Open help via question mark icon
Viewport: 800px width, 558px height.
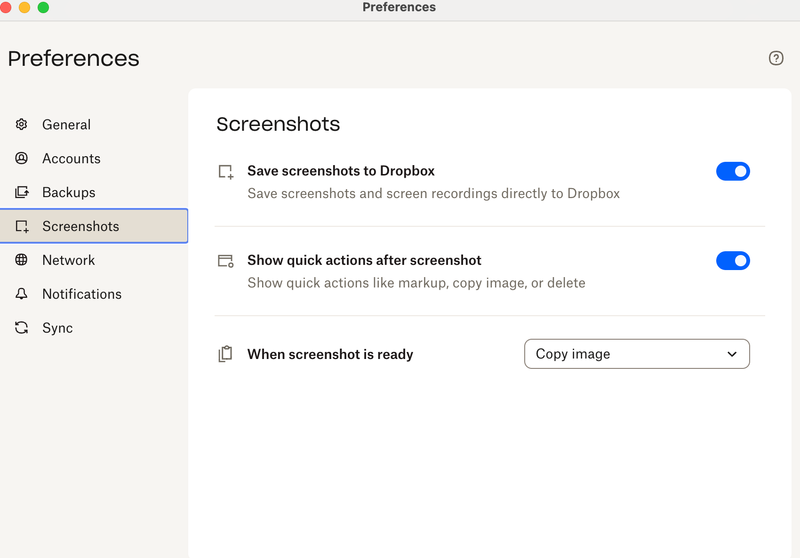[x=776, y=58]
